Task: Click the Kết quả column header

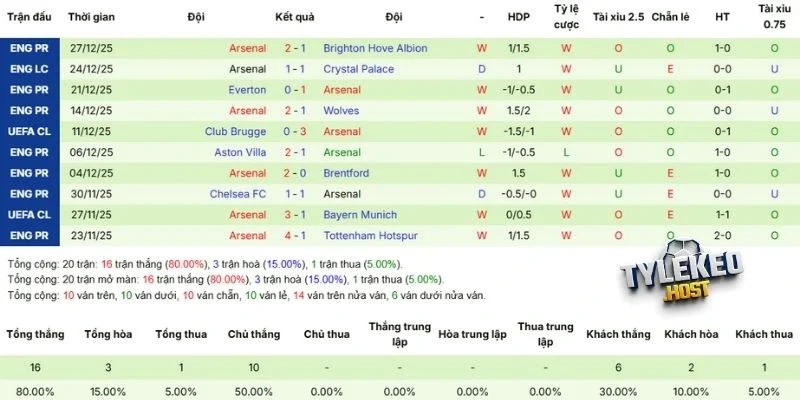Action: click(295, 18)
